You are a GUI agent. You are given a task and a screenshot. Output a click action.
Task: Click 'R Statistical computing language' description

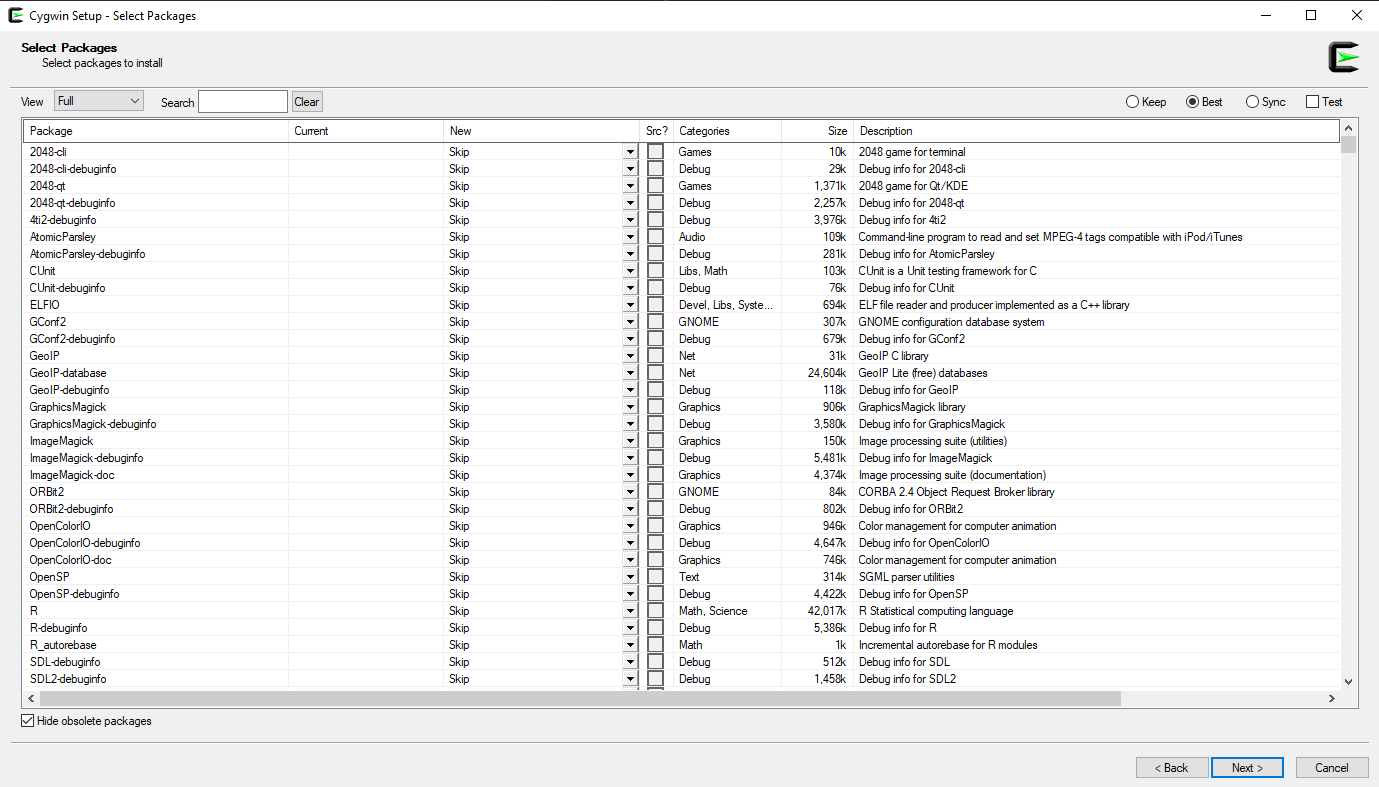936,611
